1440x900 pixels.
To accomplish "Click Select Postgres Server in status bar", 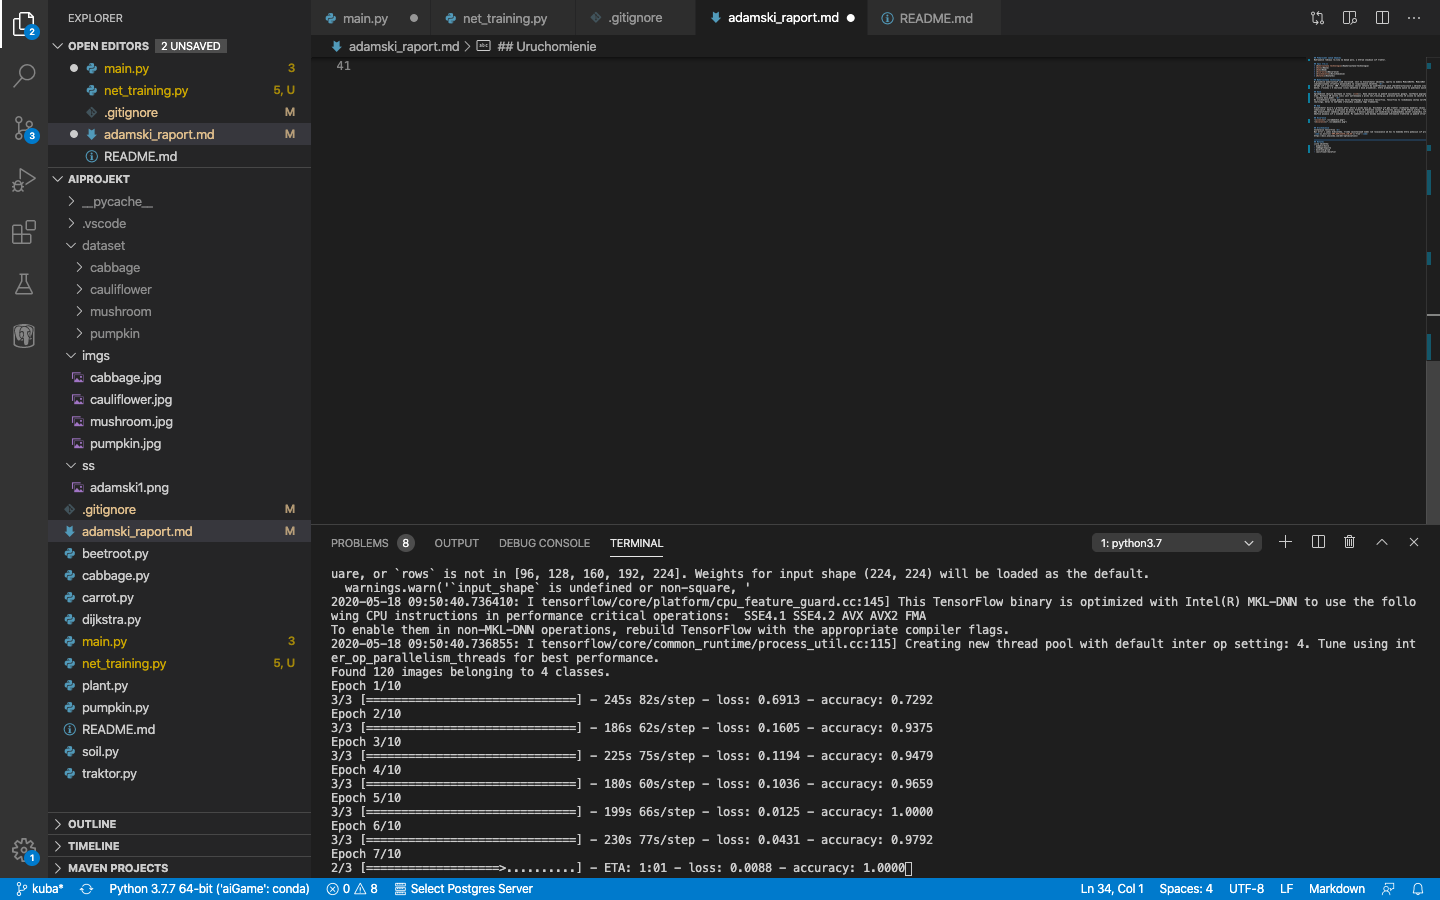I will click(x=464, y=889).
